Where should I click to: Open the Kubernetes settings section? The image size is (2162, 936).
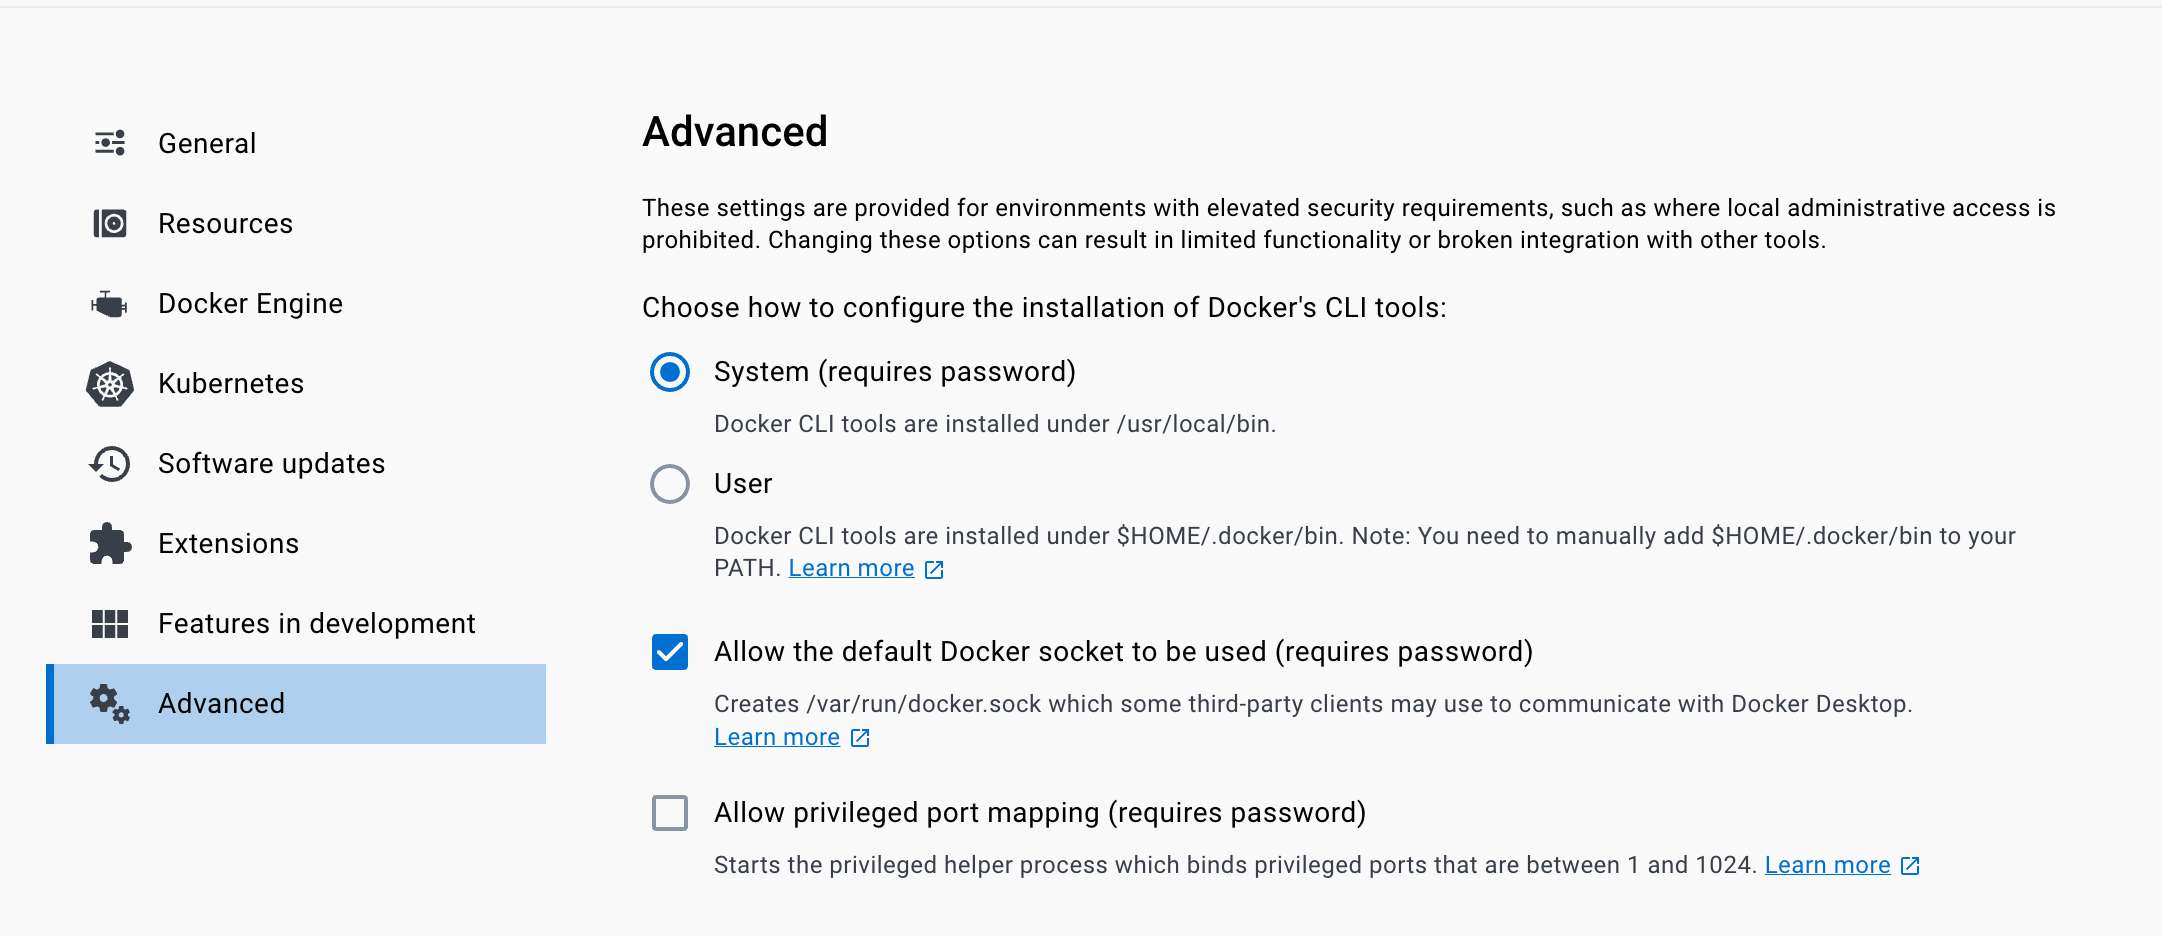(x=231, y=383)
